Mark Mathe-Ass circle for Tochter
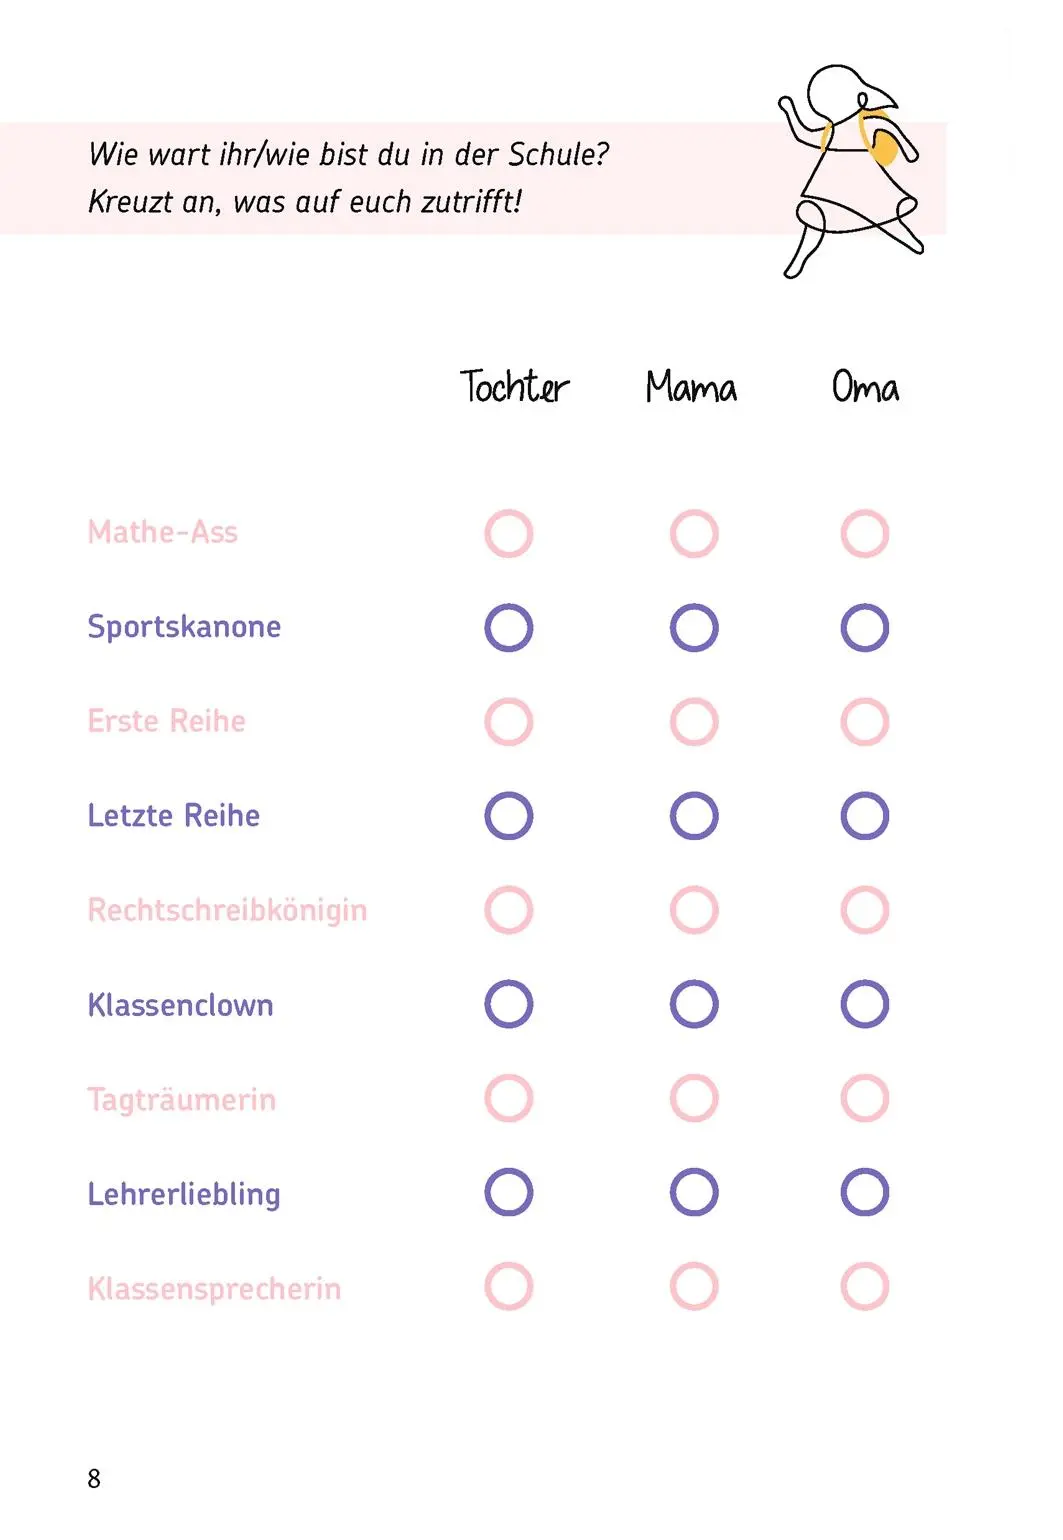1063x1540 pixels. point(509,534)
